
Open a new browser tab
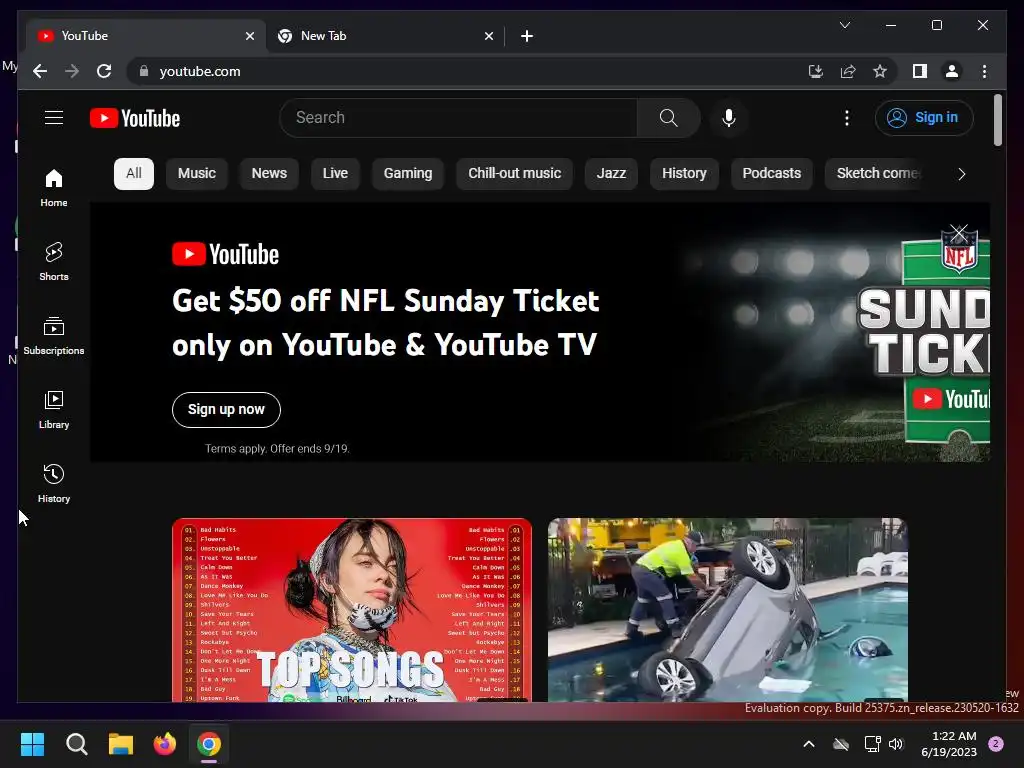(x=526, y=36)
